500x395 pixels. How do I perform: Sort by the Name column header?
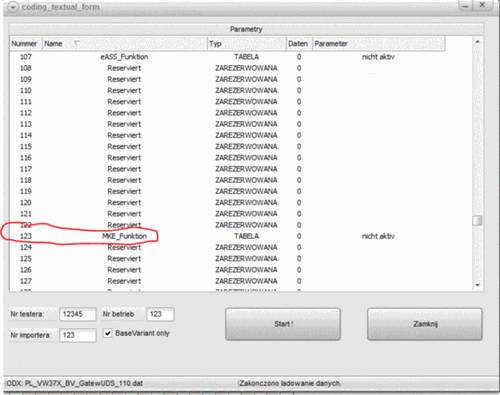click(124, 44)
